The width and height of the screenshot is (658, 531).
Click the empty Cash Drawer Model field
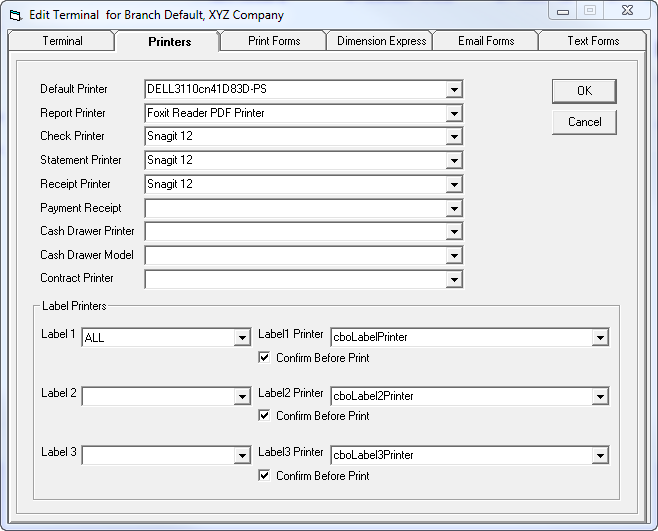[x=304, y=255]
